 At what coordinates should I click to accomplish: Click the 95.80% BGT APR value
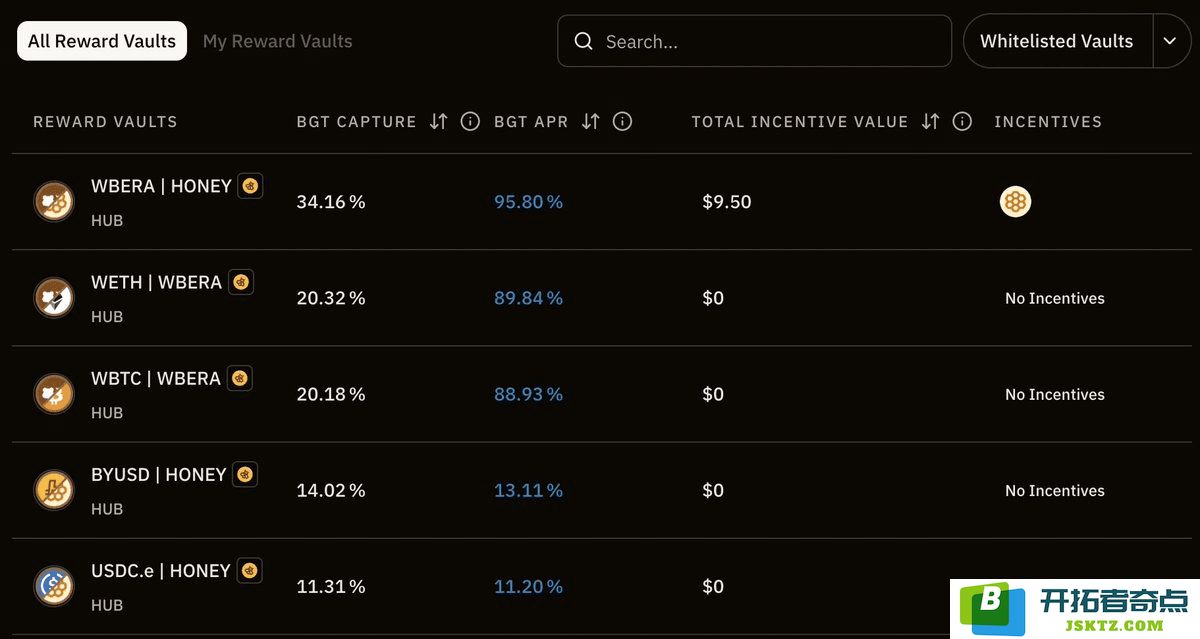pos(528,202)
